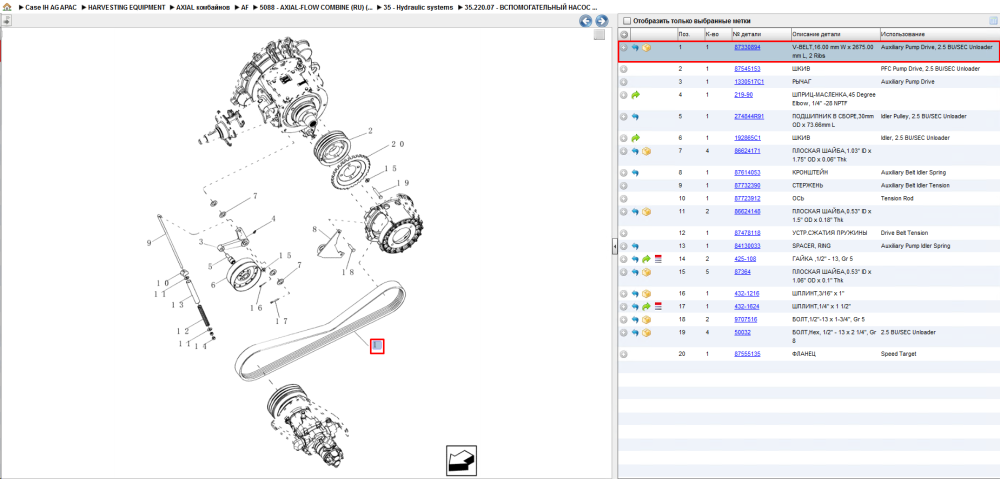
Task: Open part number link 87555135
Action: tap(747, 354)
